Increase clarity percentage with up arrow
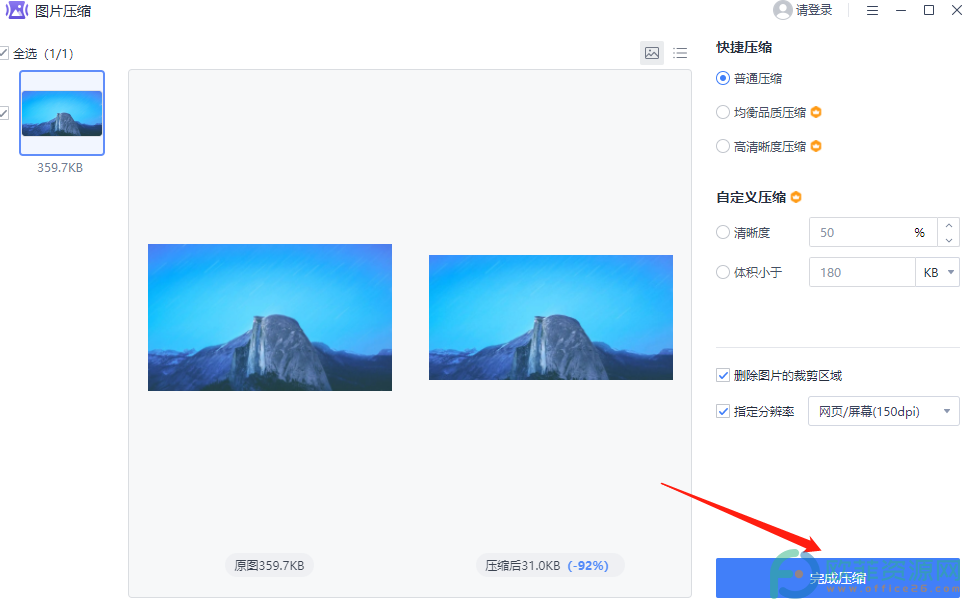 949,226
